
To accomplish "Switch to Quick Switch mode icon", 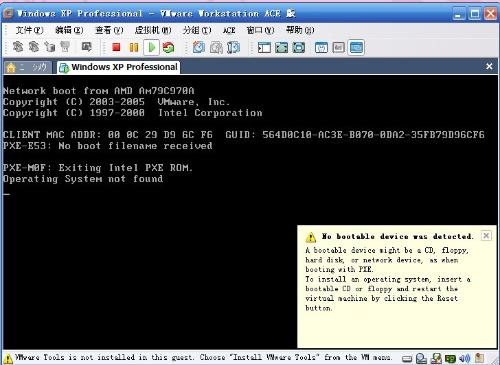I will 282,48.
